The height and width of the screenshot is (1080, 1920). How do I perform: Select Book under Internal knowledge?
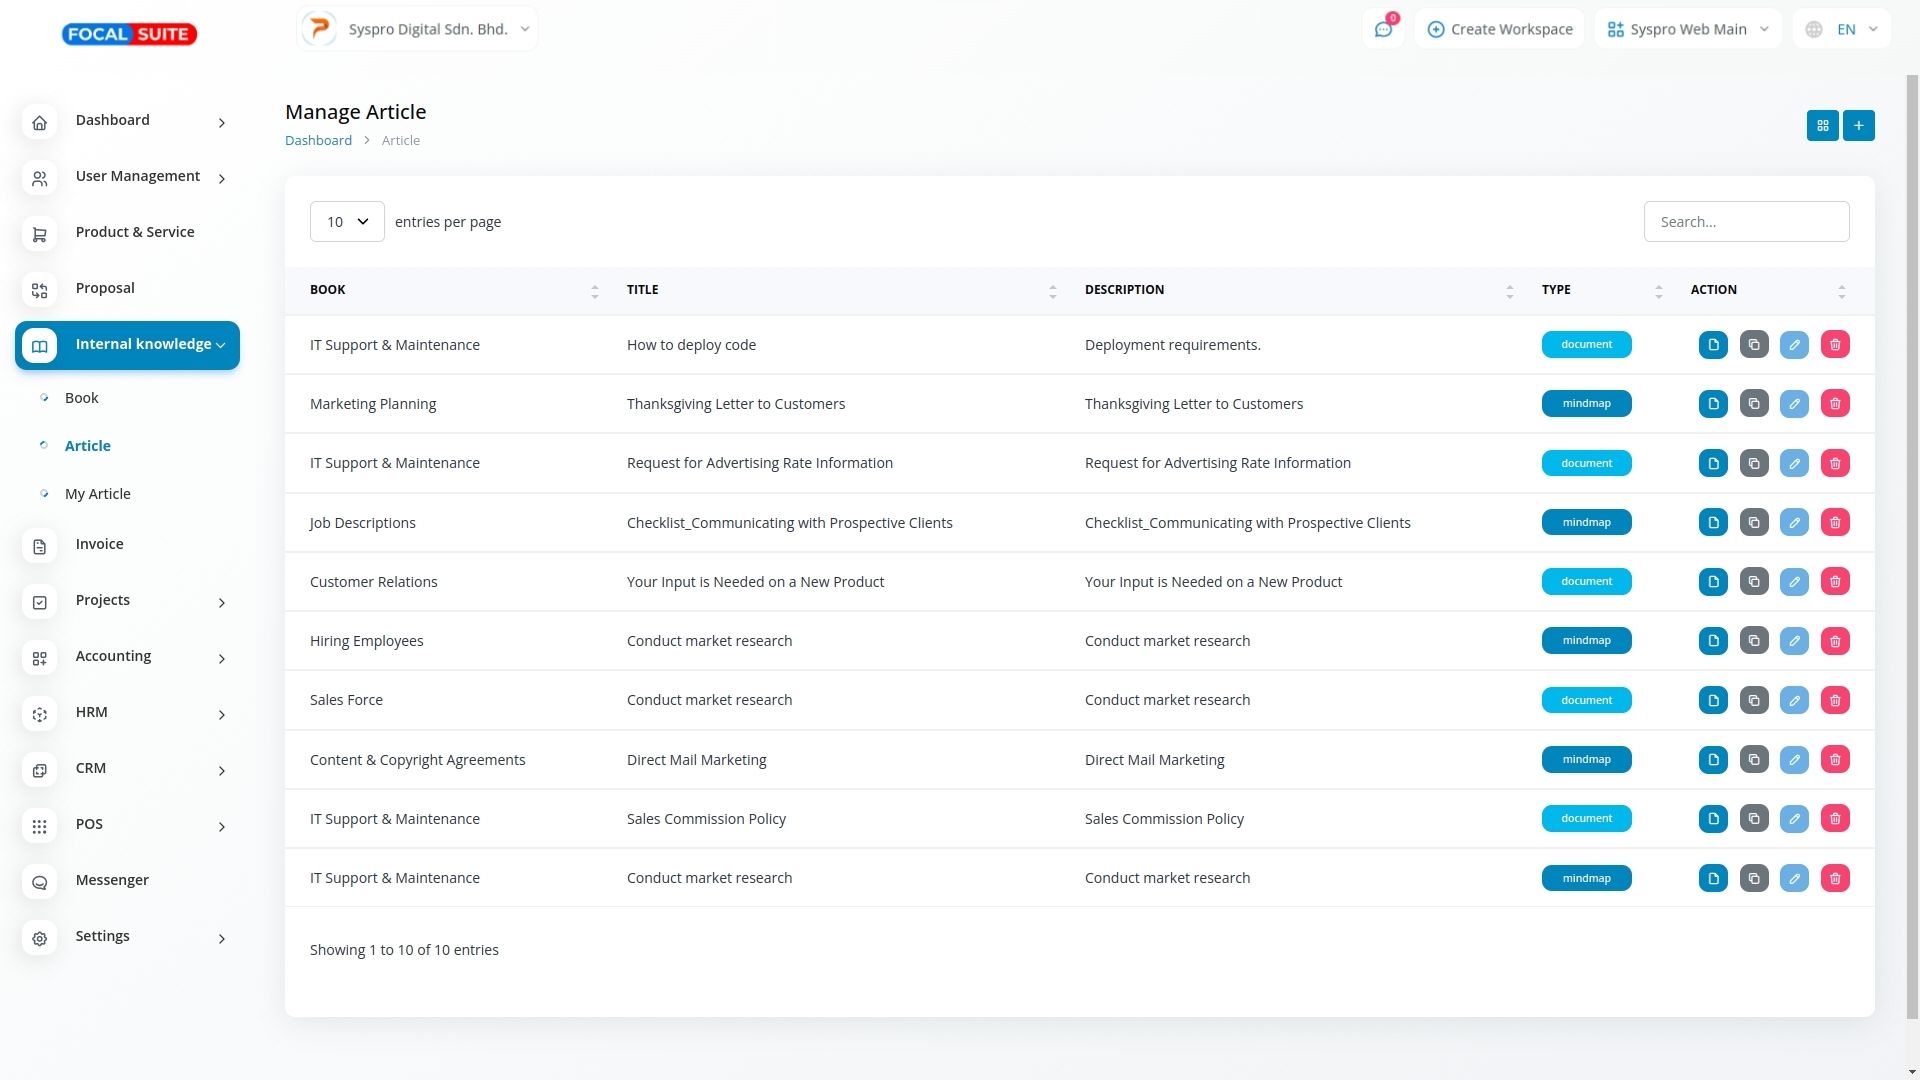pyautogui.click(x=82, y=398)
